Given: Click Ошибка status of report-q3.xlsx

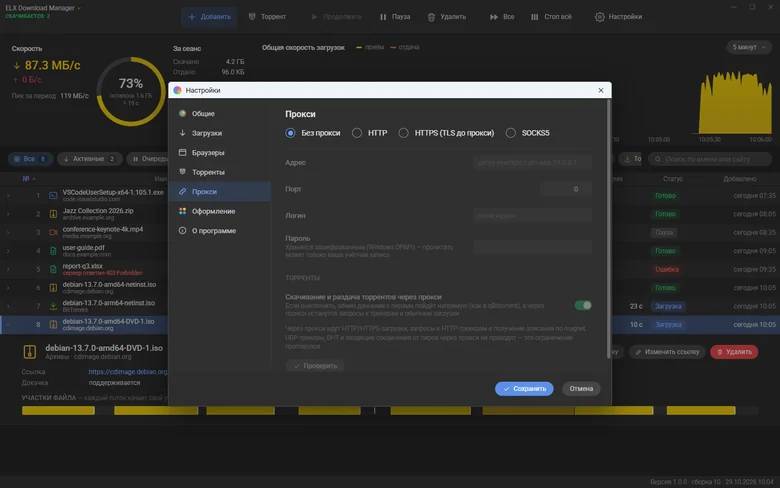Looking at the screenshot, I should [667, 269].
